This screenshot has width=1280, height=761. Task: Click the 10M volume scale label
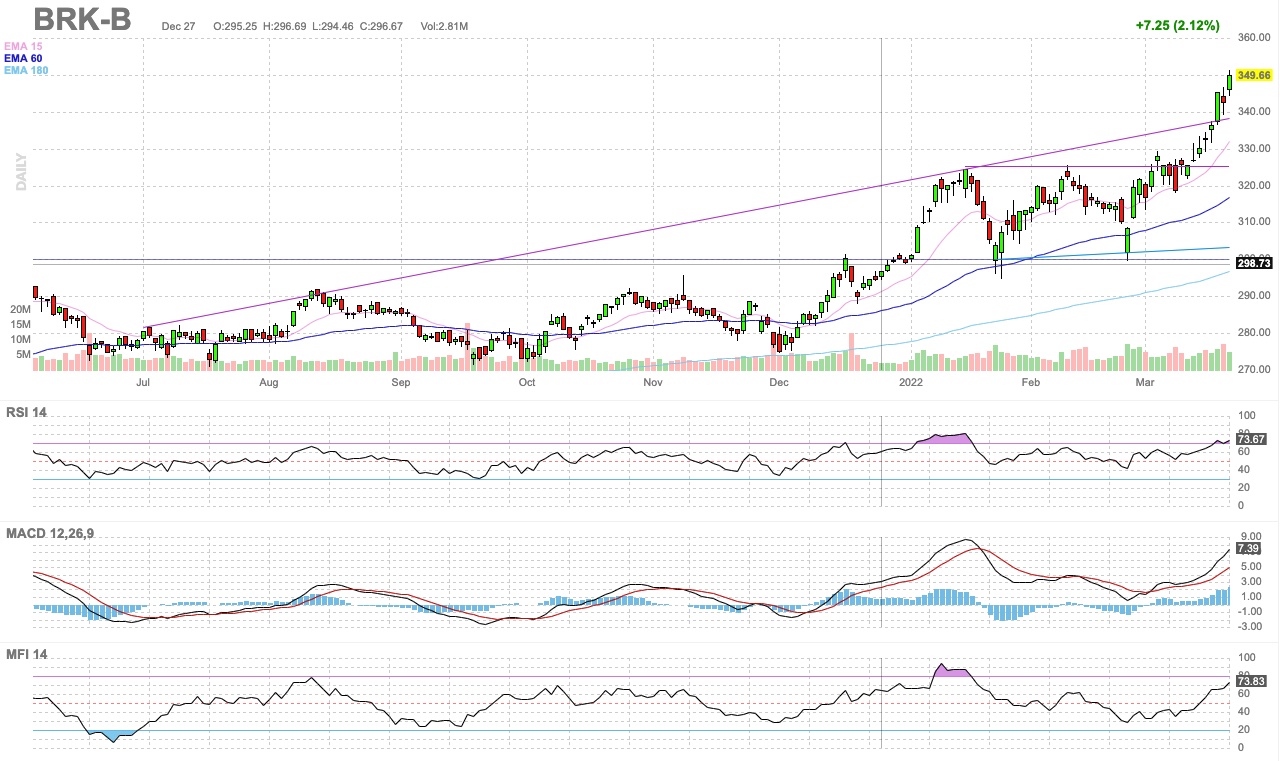(x=20, y=340)
